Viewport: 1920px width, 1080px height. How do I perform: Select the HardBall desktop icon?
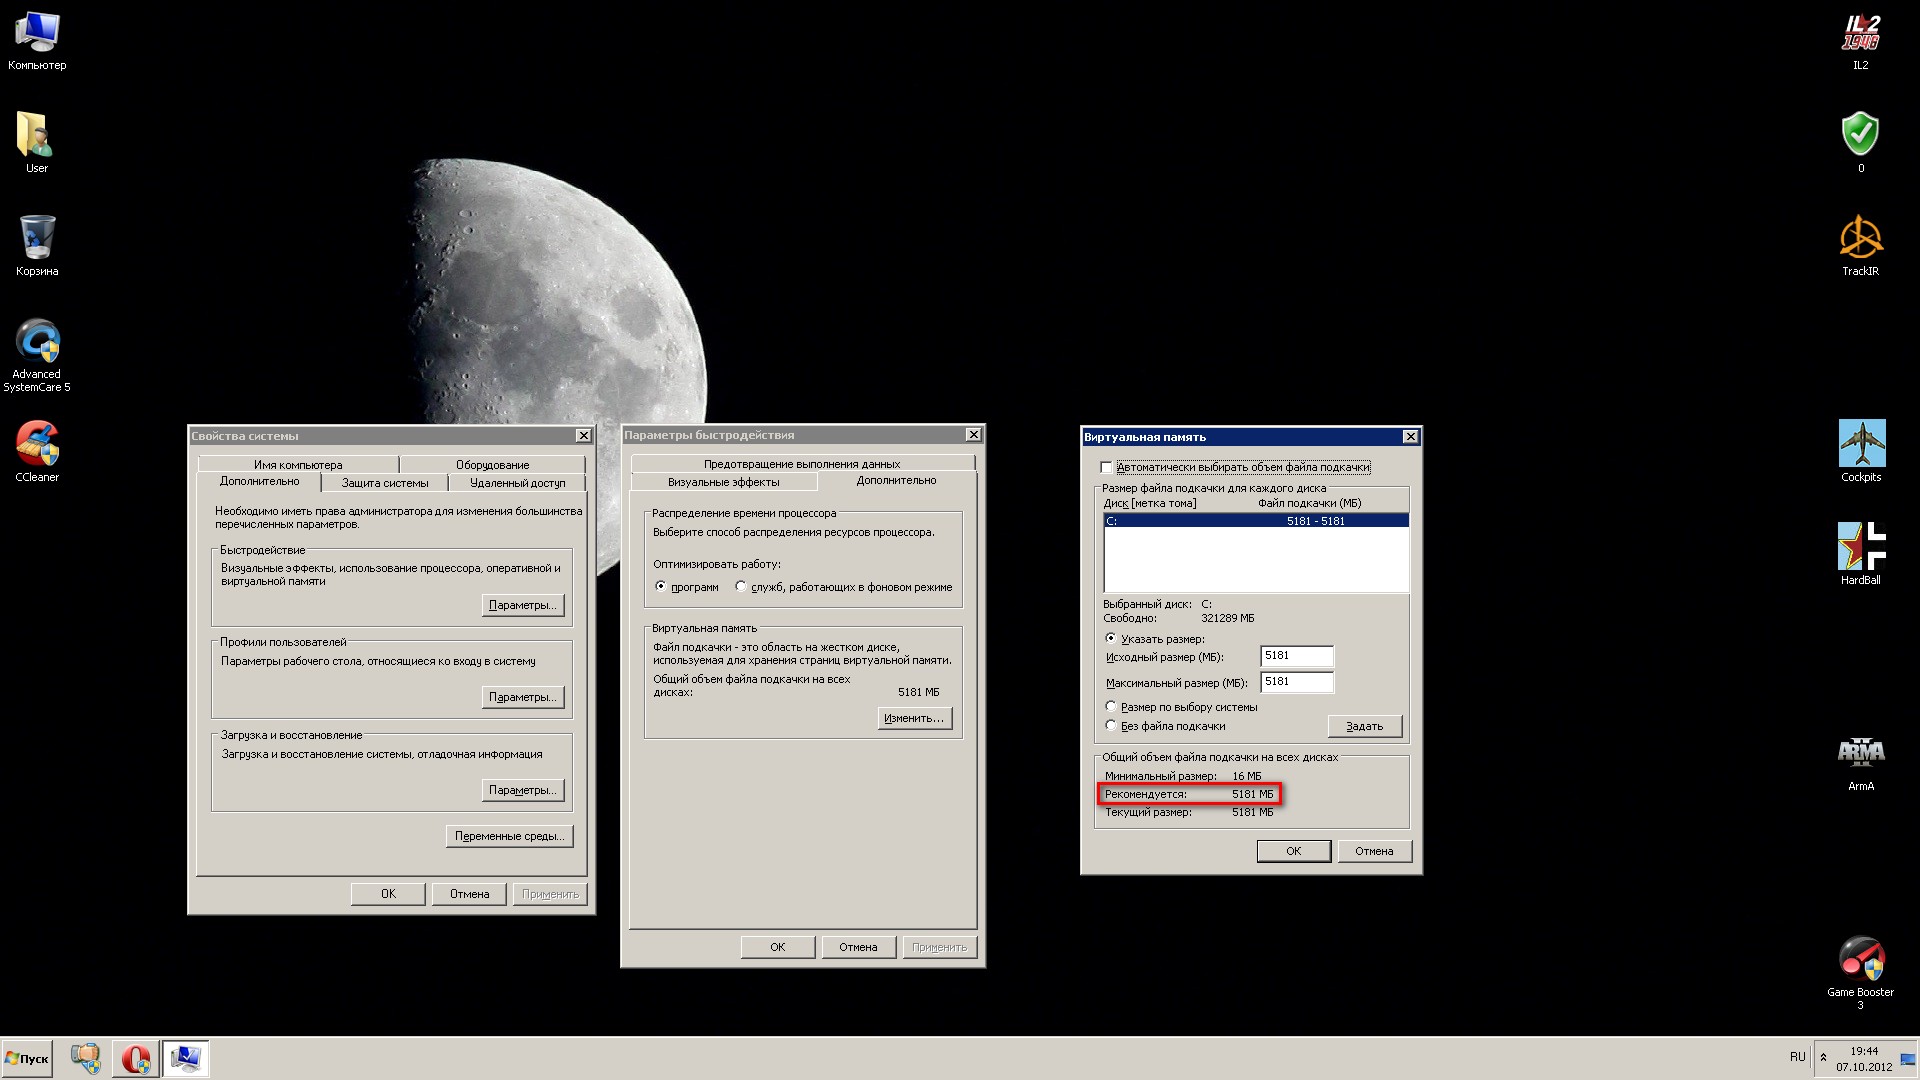click(1860, 547)
